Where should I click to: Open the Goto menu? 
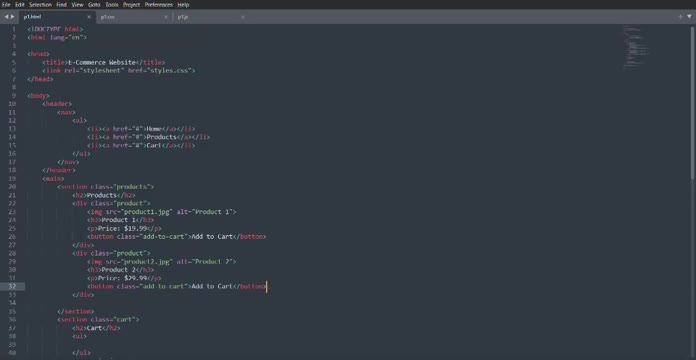click(x=94, y=5)
